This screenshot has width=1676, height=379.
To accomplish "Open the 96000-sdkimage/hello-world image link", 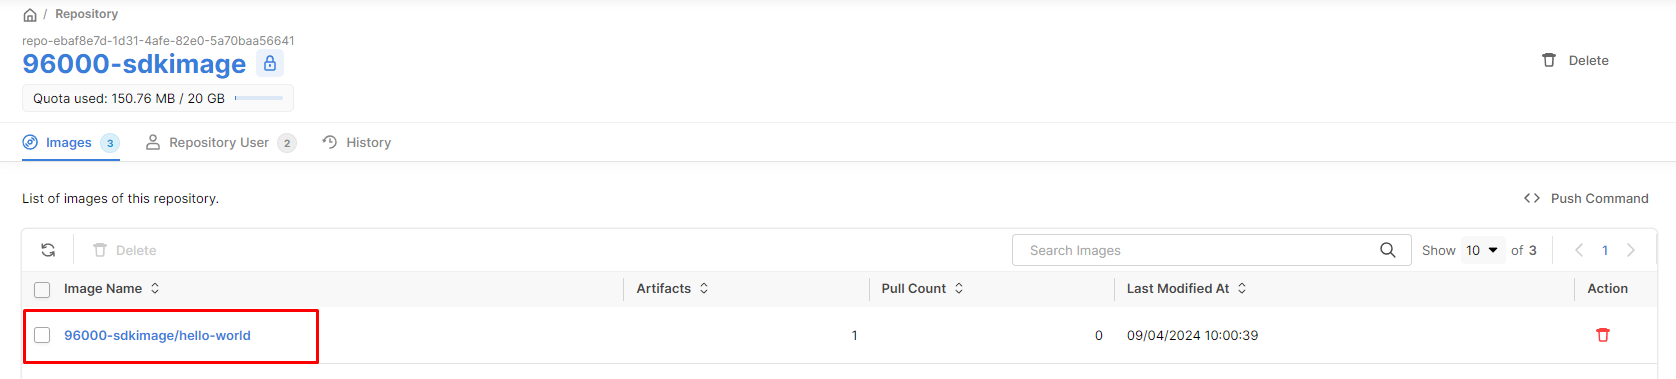I will coord(157,335).
